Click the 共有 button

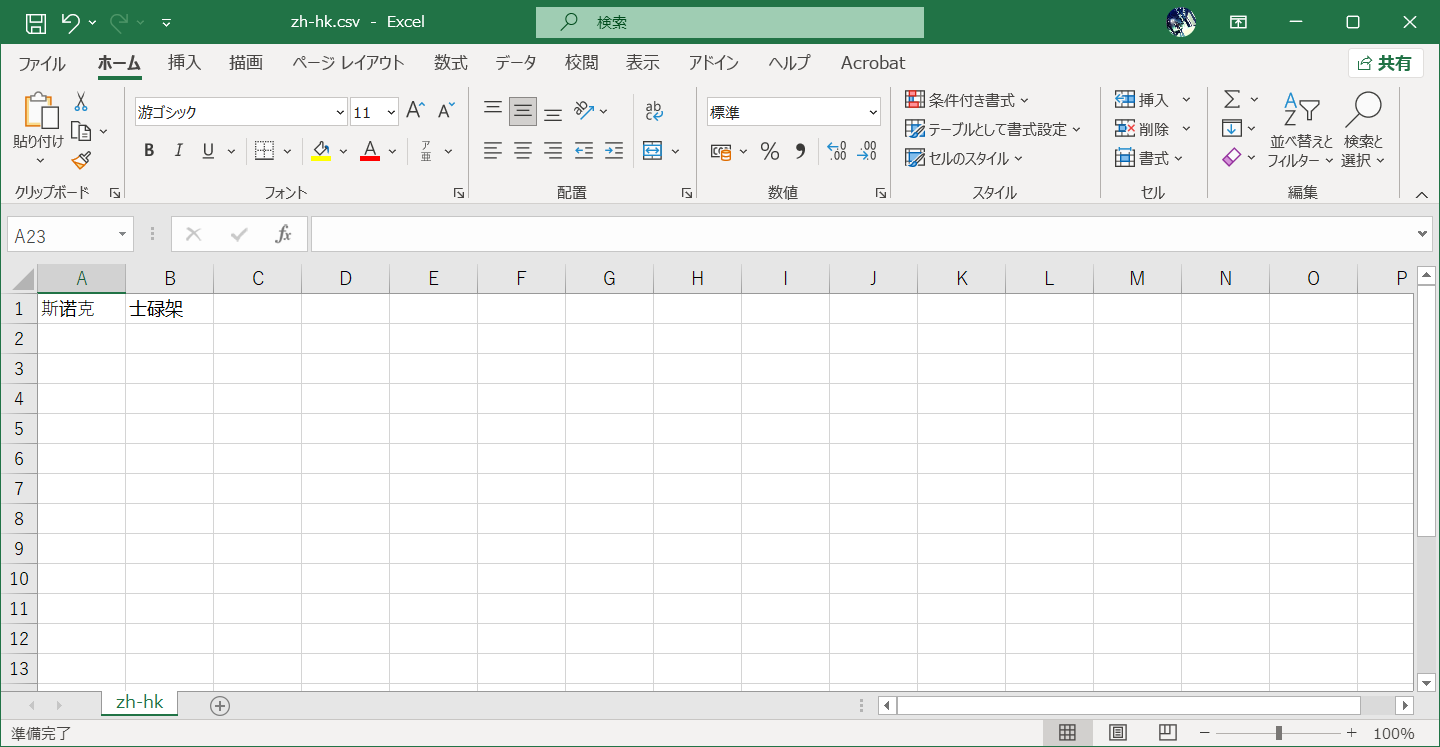[x=1386, y=62]
